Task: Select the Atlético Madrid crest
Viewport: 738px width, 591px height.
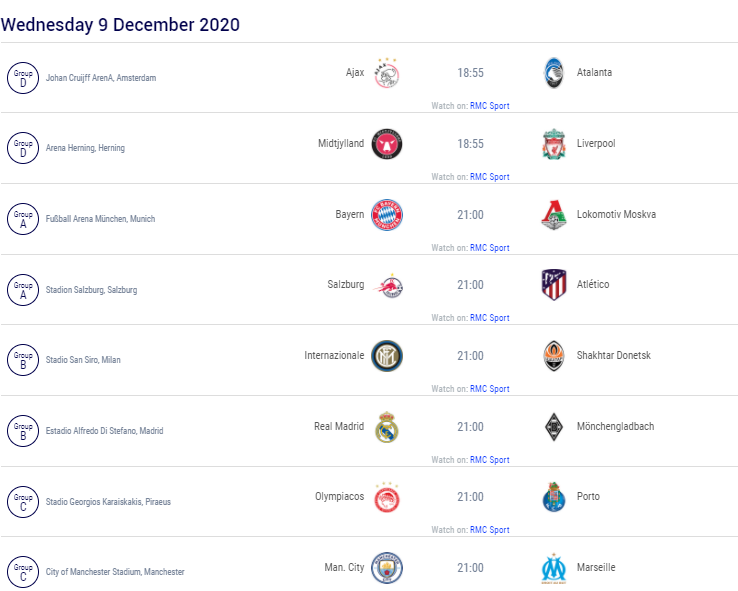Action: tap(554, 285)
